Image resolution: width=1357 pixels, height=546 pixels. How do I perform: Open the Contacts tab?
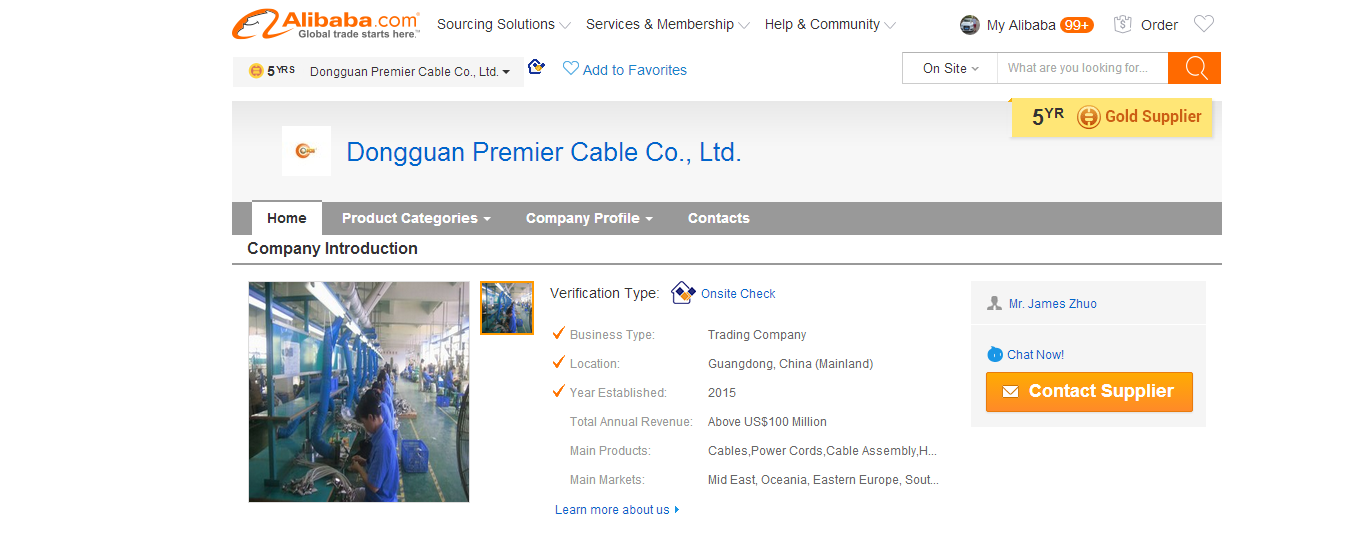click(x=719, y=218)
